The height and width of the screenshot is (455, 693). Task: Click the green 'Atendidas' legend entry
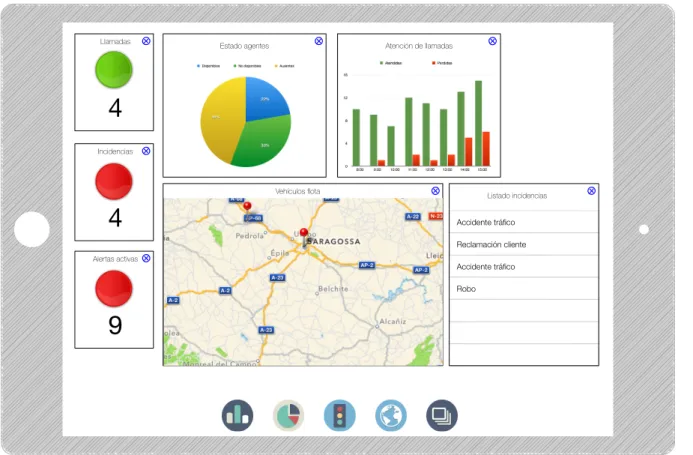tap(391, 63)
